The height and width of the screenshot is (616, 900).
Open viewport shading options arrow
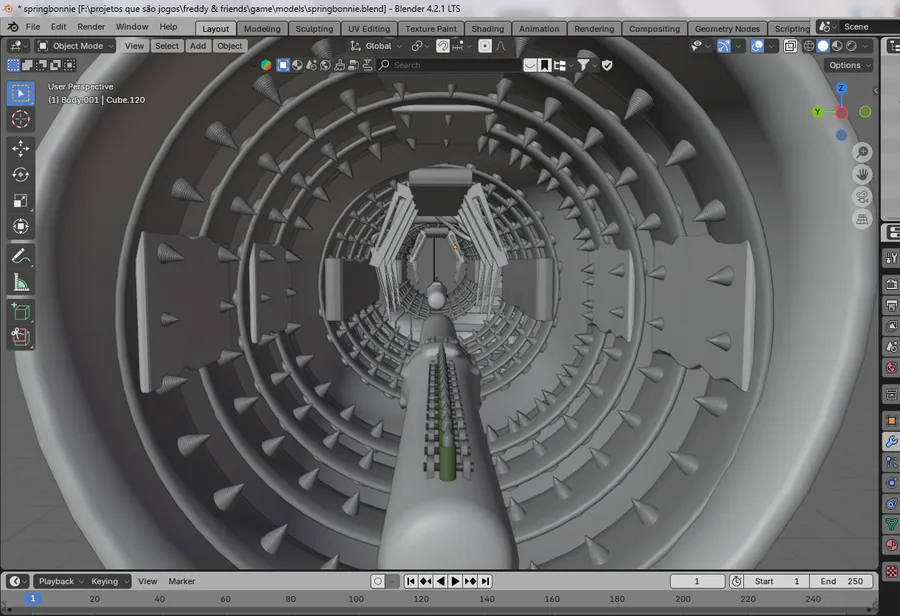865,46
